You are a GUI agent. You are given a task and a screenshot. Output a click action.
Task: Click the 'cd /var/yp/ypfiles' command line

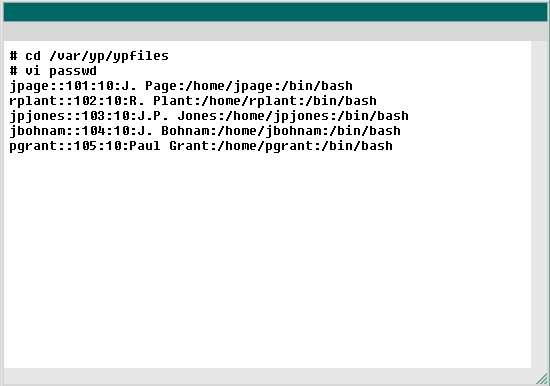[89, 56]
